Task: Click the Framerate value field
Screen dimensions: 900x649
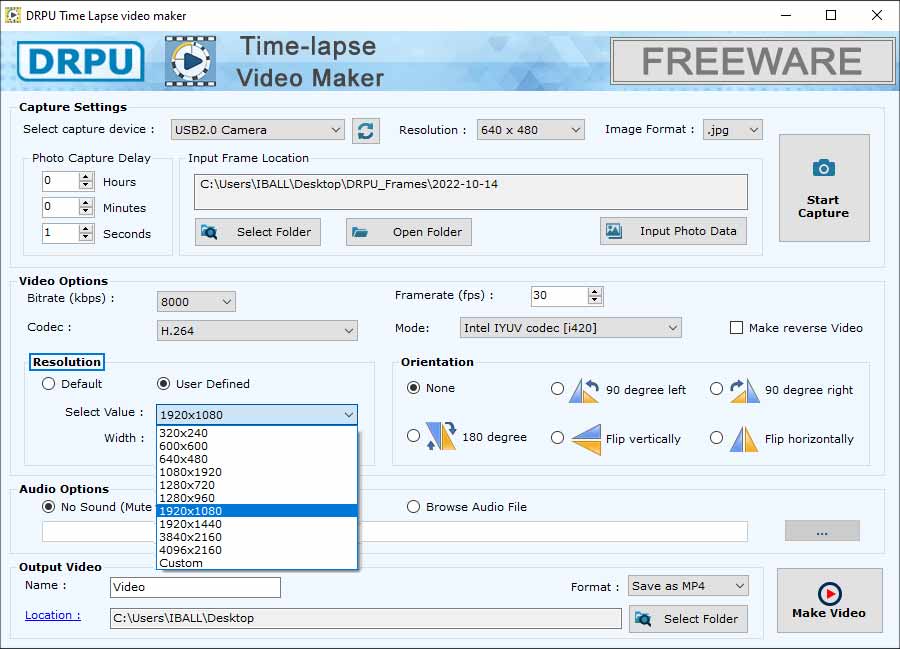Action: coord(560,296)
